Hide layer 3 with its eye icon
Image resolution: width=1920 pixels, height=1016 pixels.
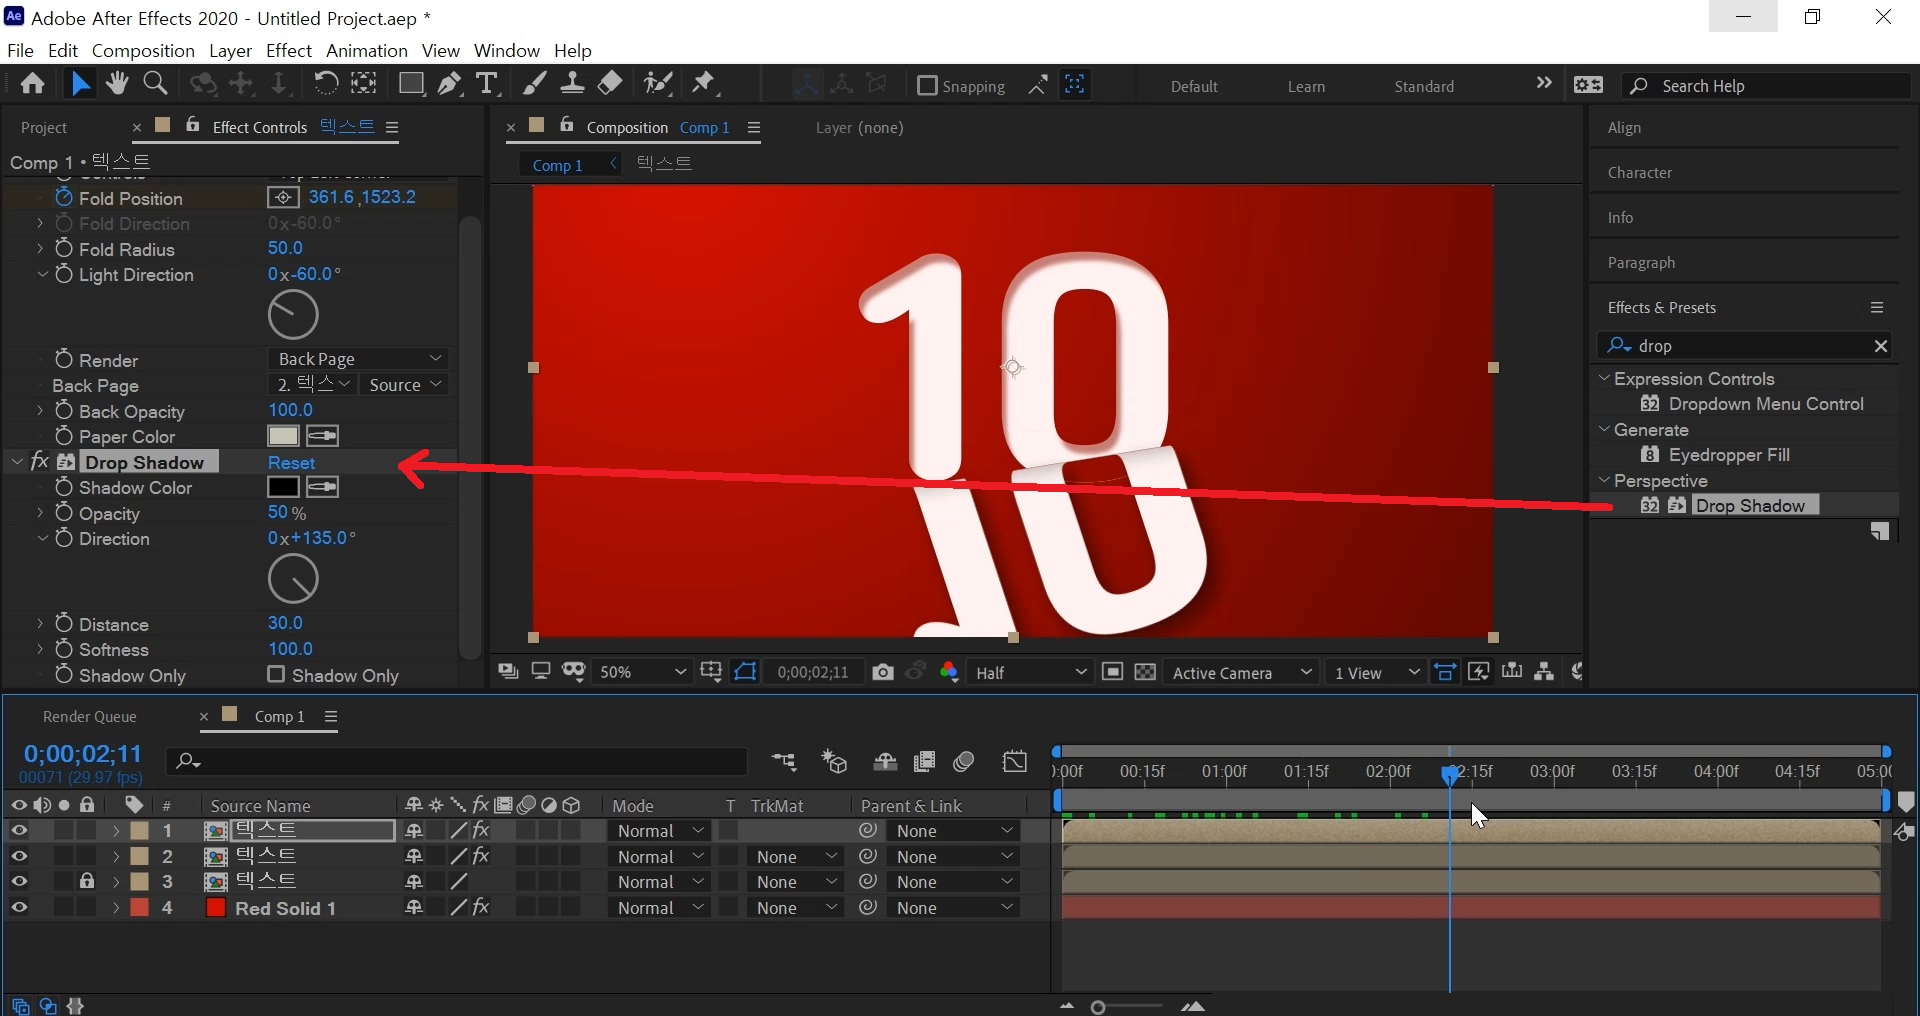19,882
